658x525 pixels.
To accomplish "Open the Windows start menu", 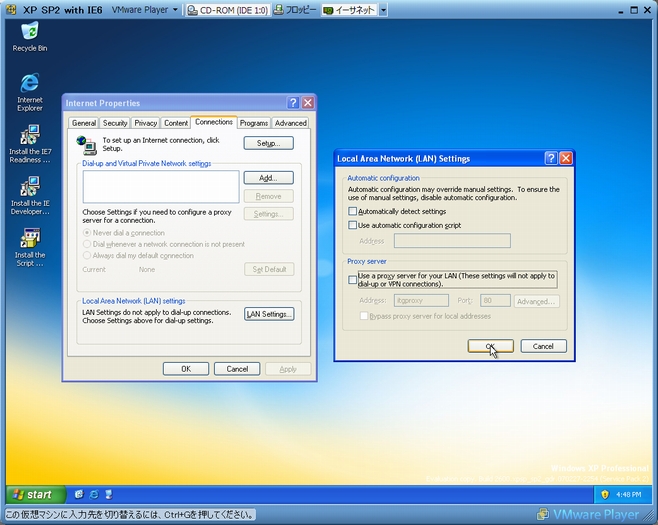I will (x=36, y=494).
